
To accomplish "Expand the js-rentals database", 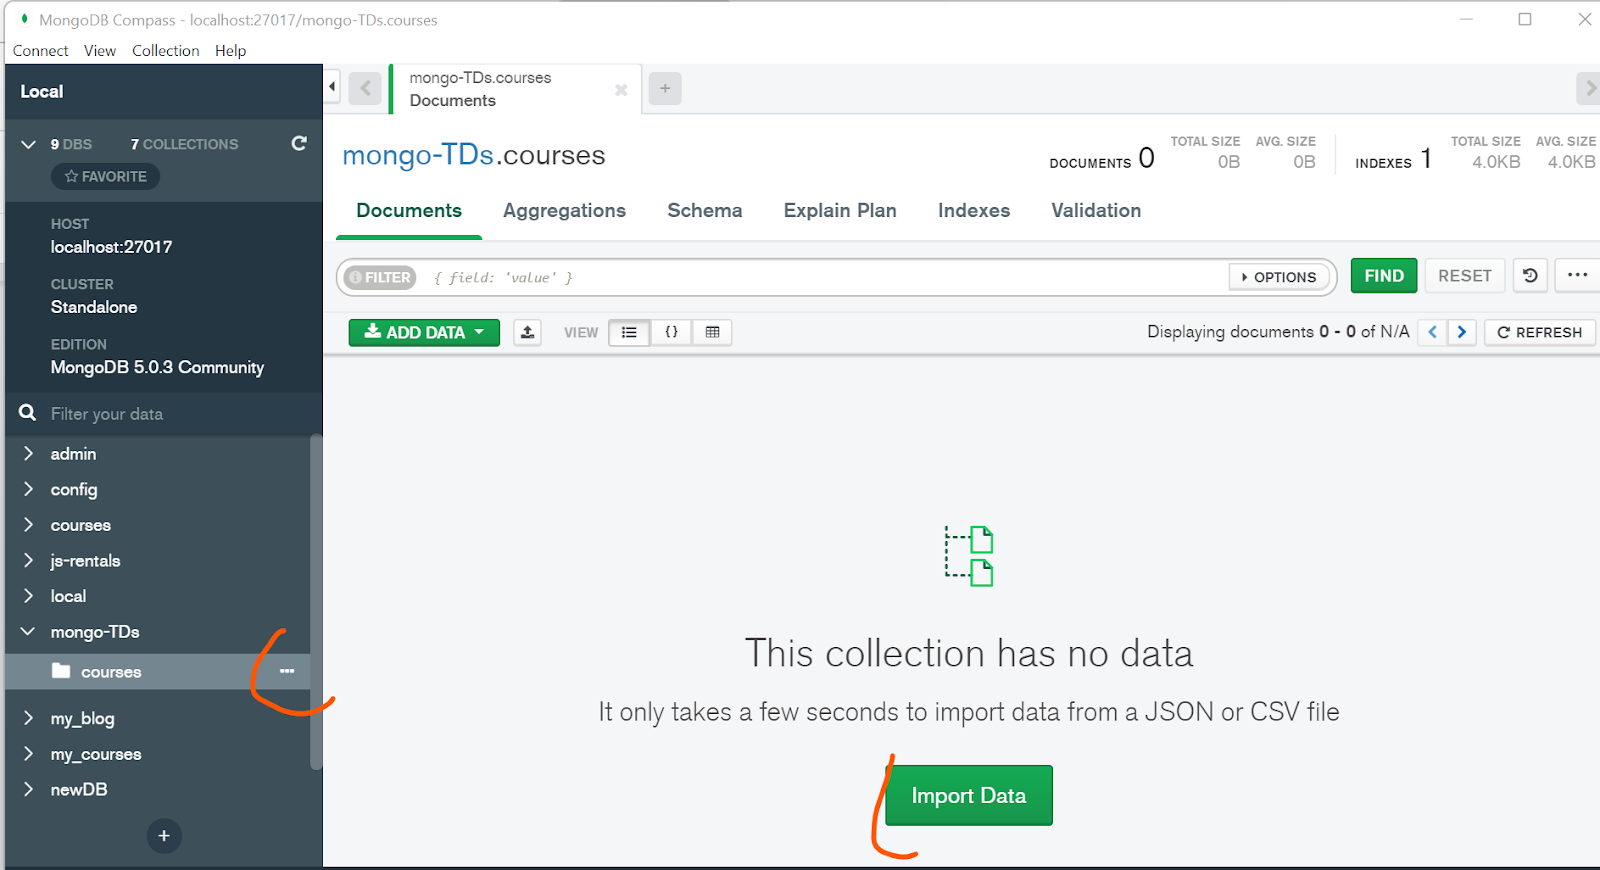I will 29,560.
